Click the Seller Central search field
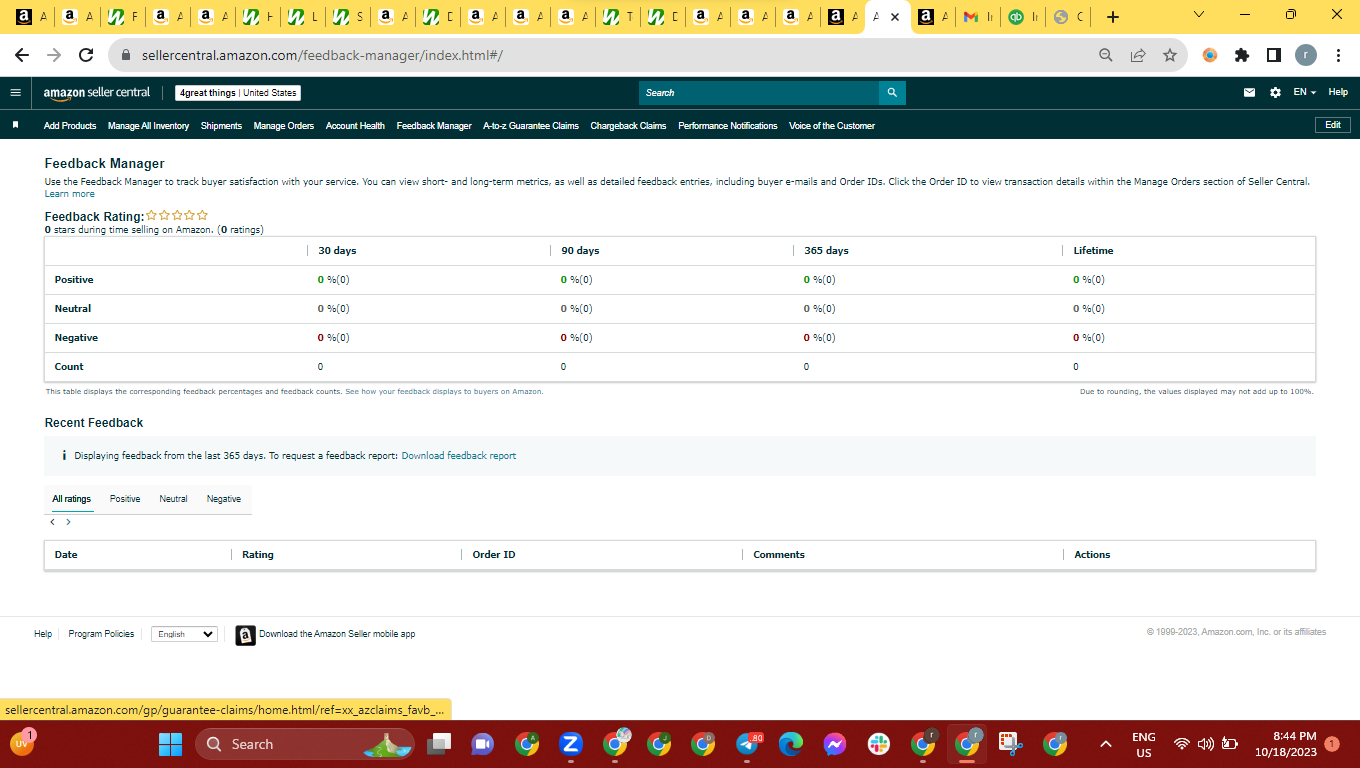This screenshot has width=1360, height=768. pyautogui.click(x=759, y=93)
